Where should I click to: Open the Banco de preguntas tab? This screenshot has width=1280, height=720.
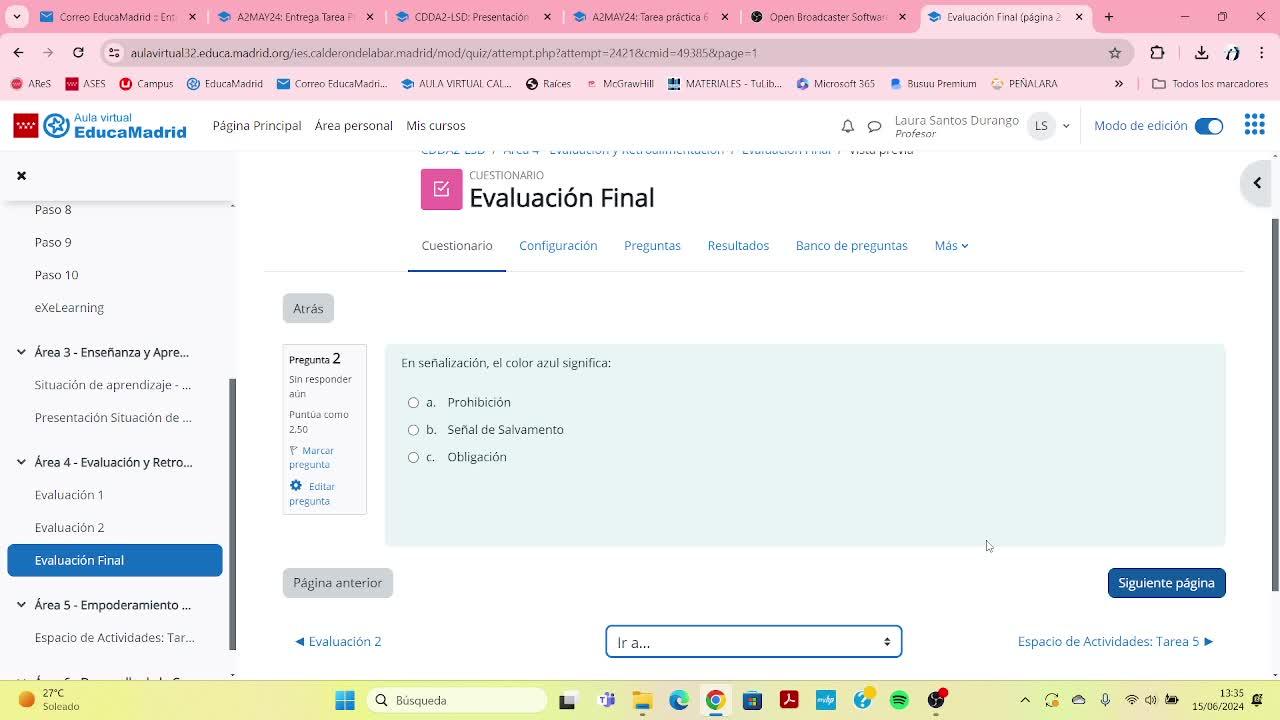click(x=852, y=246)
